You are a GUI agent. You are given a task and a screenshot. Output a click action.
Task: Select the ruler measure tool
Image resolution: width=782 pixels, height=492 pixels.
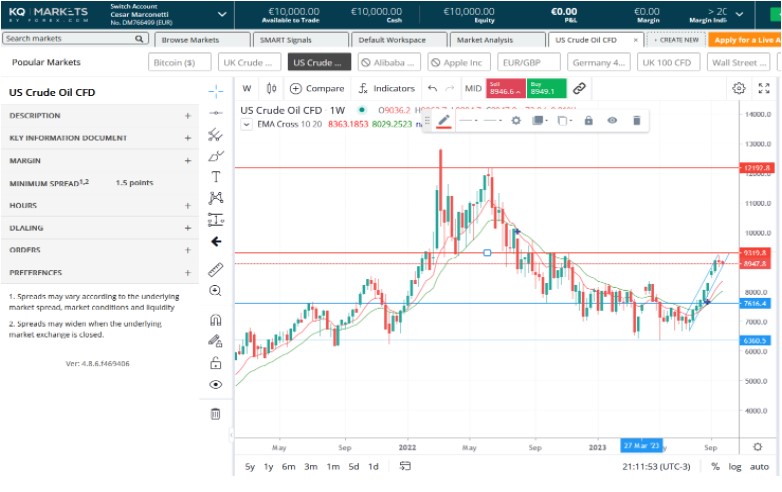(215, 269)
